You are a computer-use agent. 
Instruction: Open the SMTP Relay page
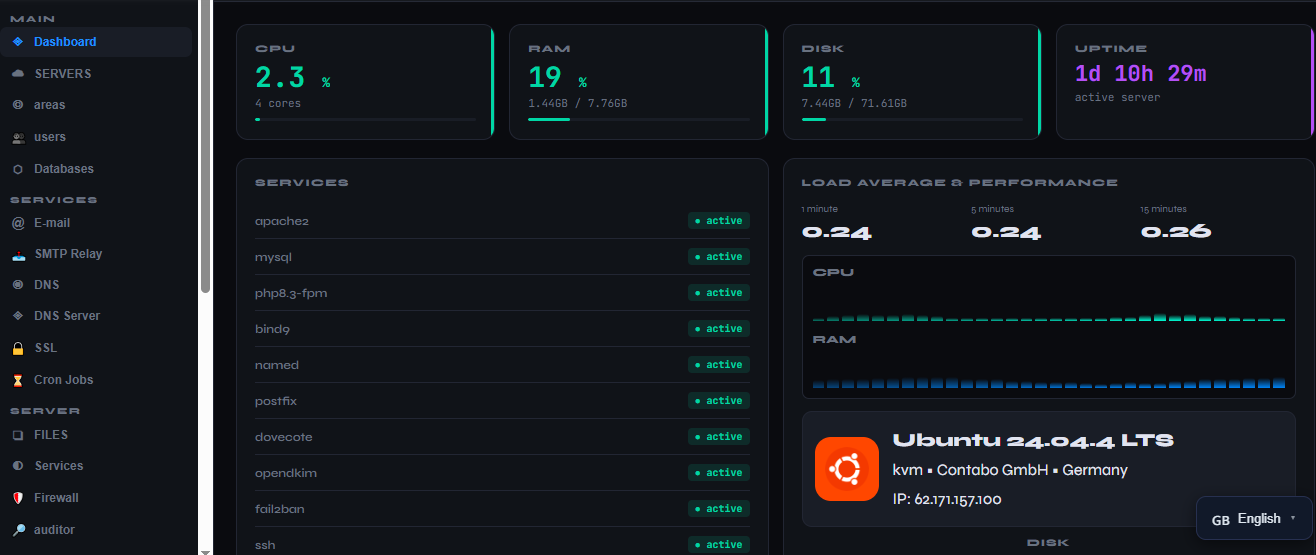click(x=97, y=254)
